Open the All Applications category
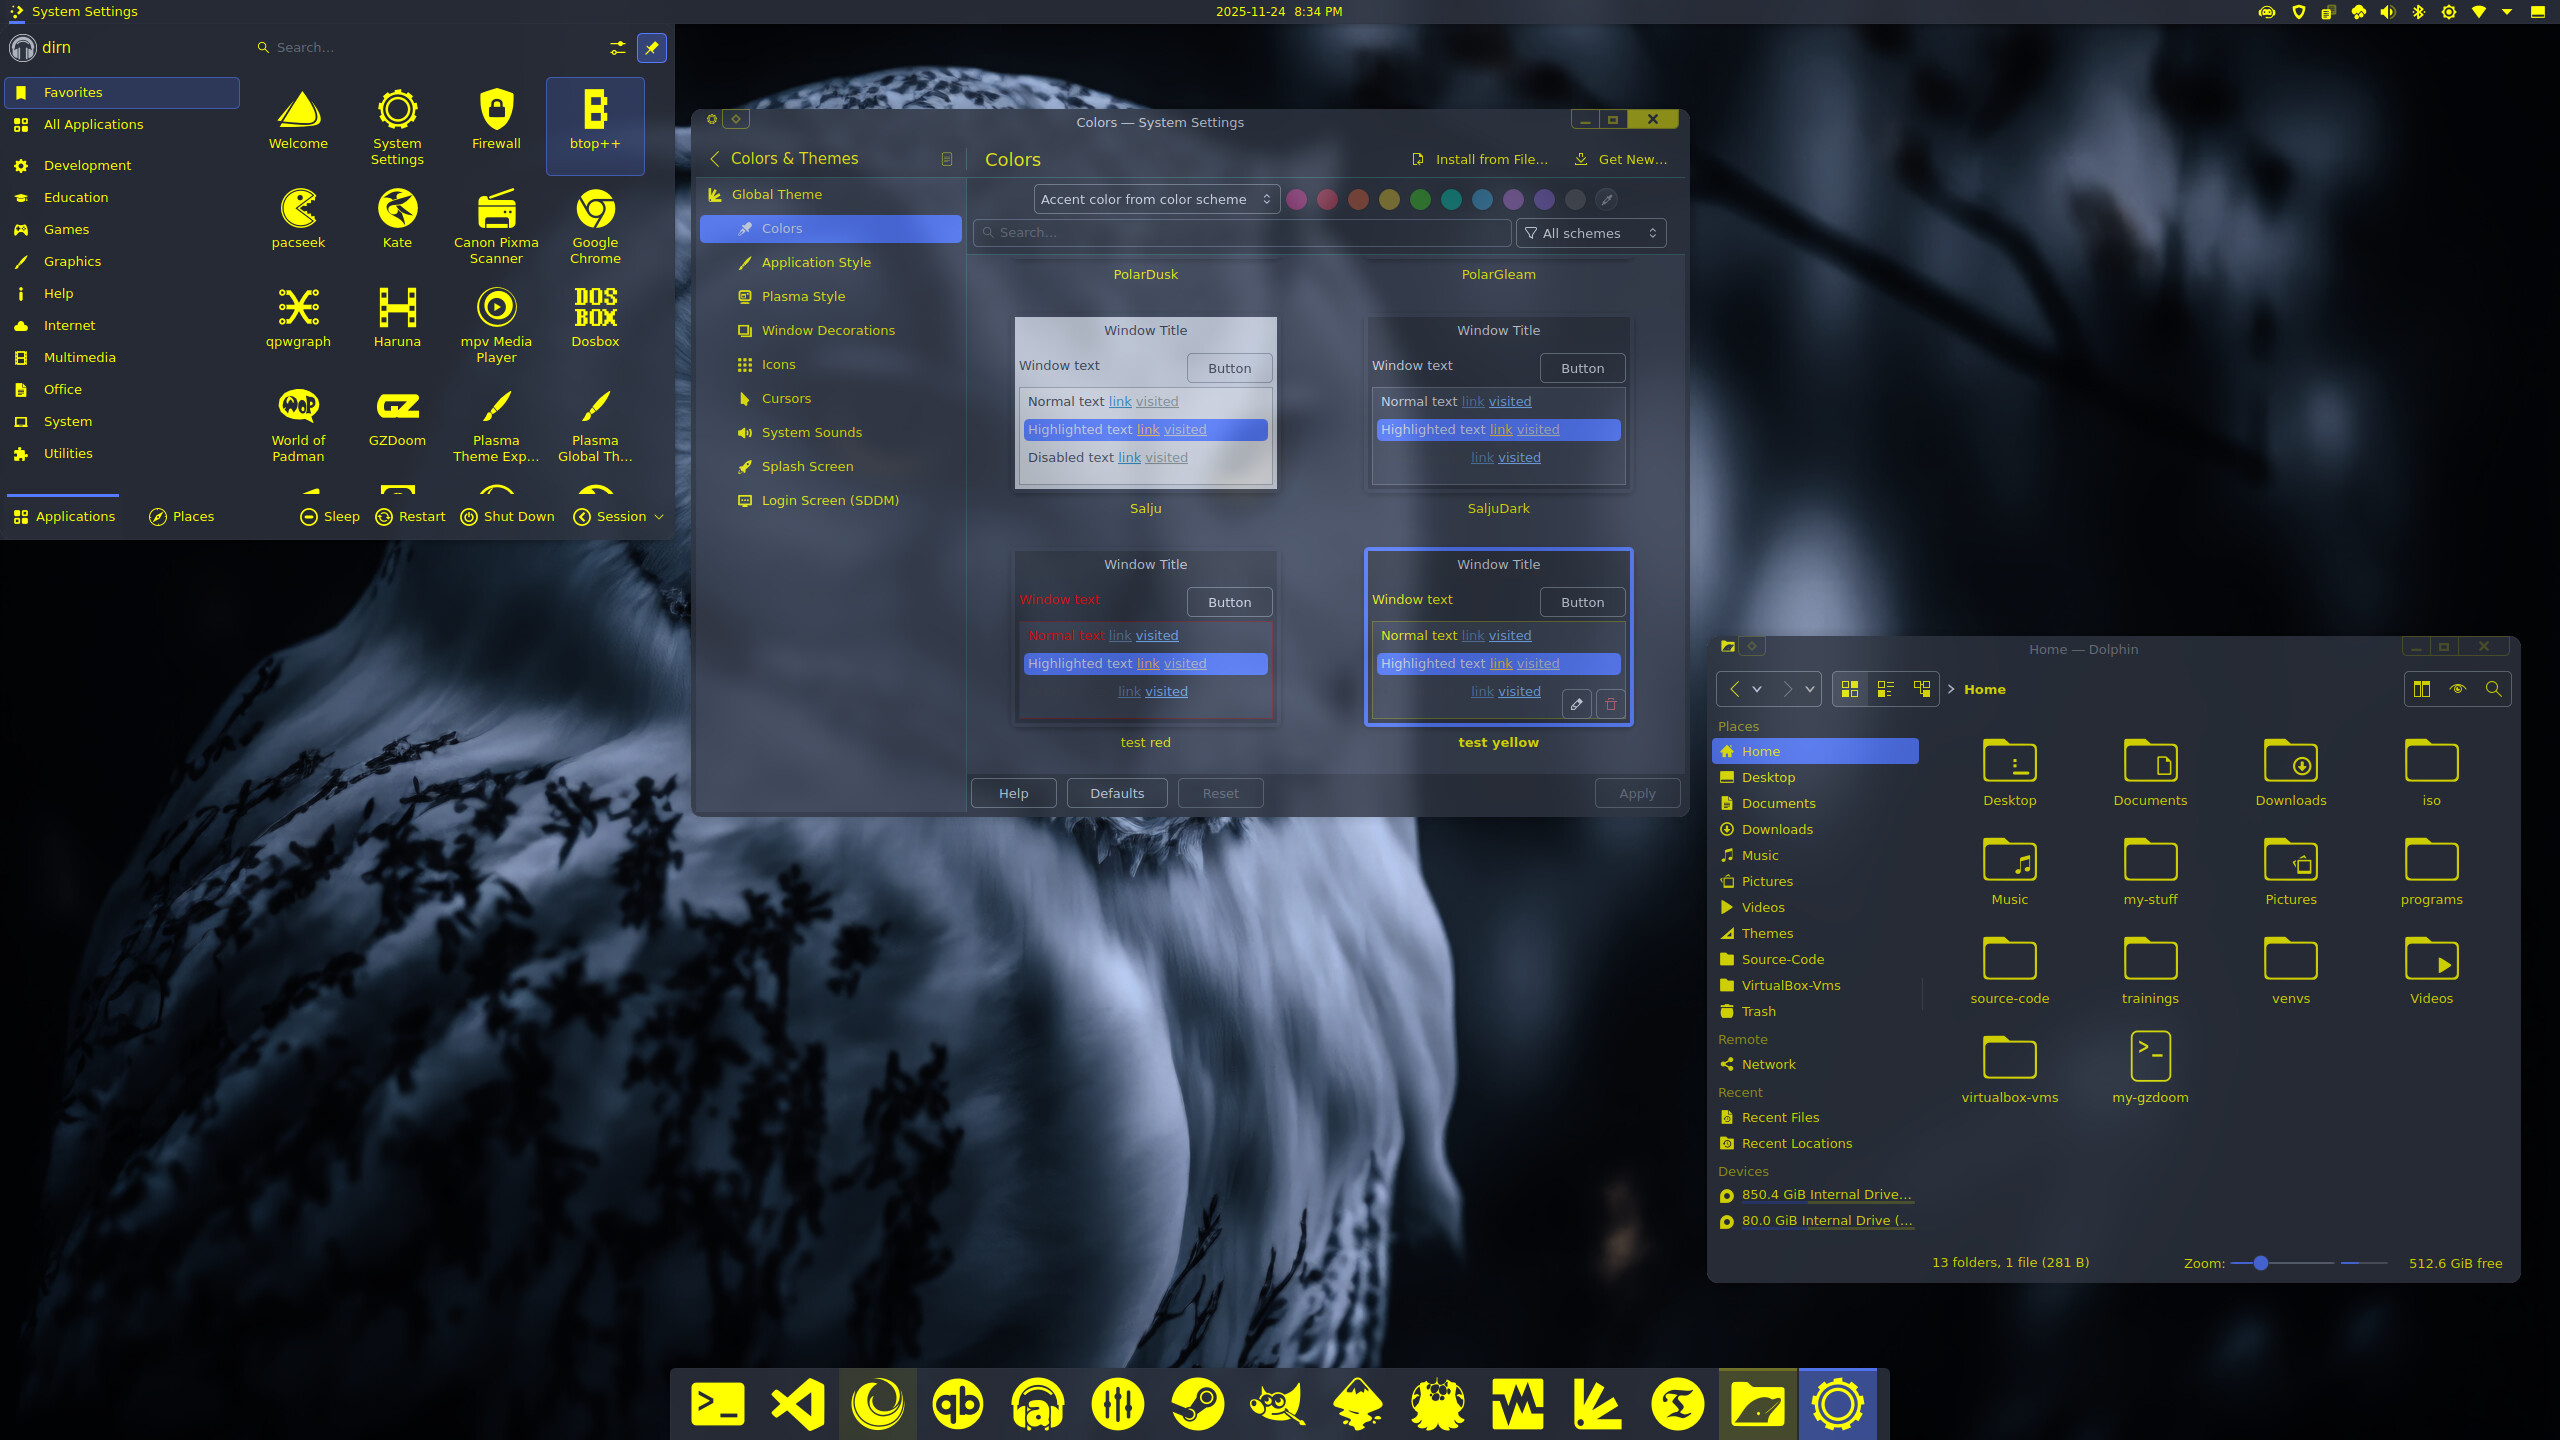The width and height of the screenshot is (2560, 1440). click(x=93, y=124)
